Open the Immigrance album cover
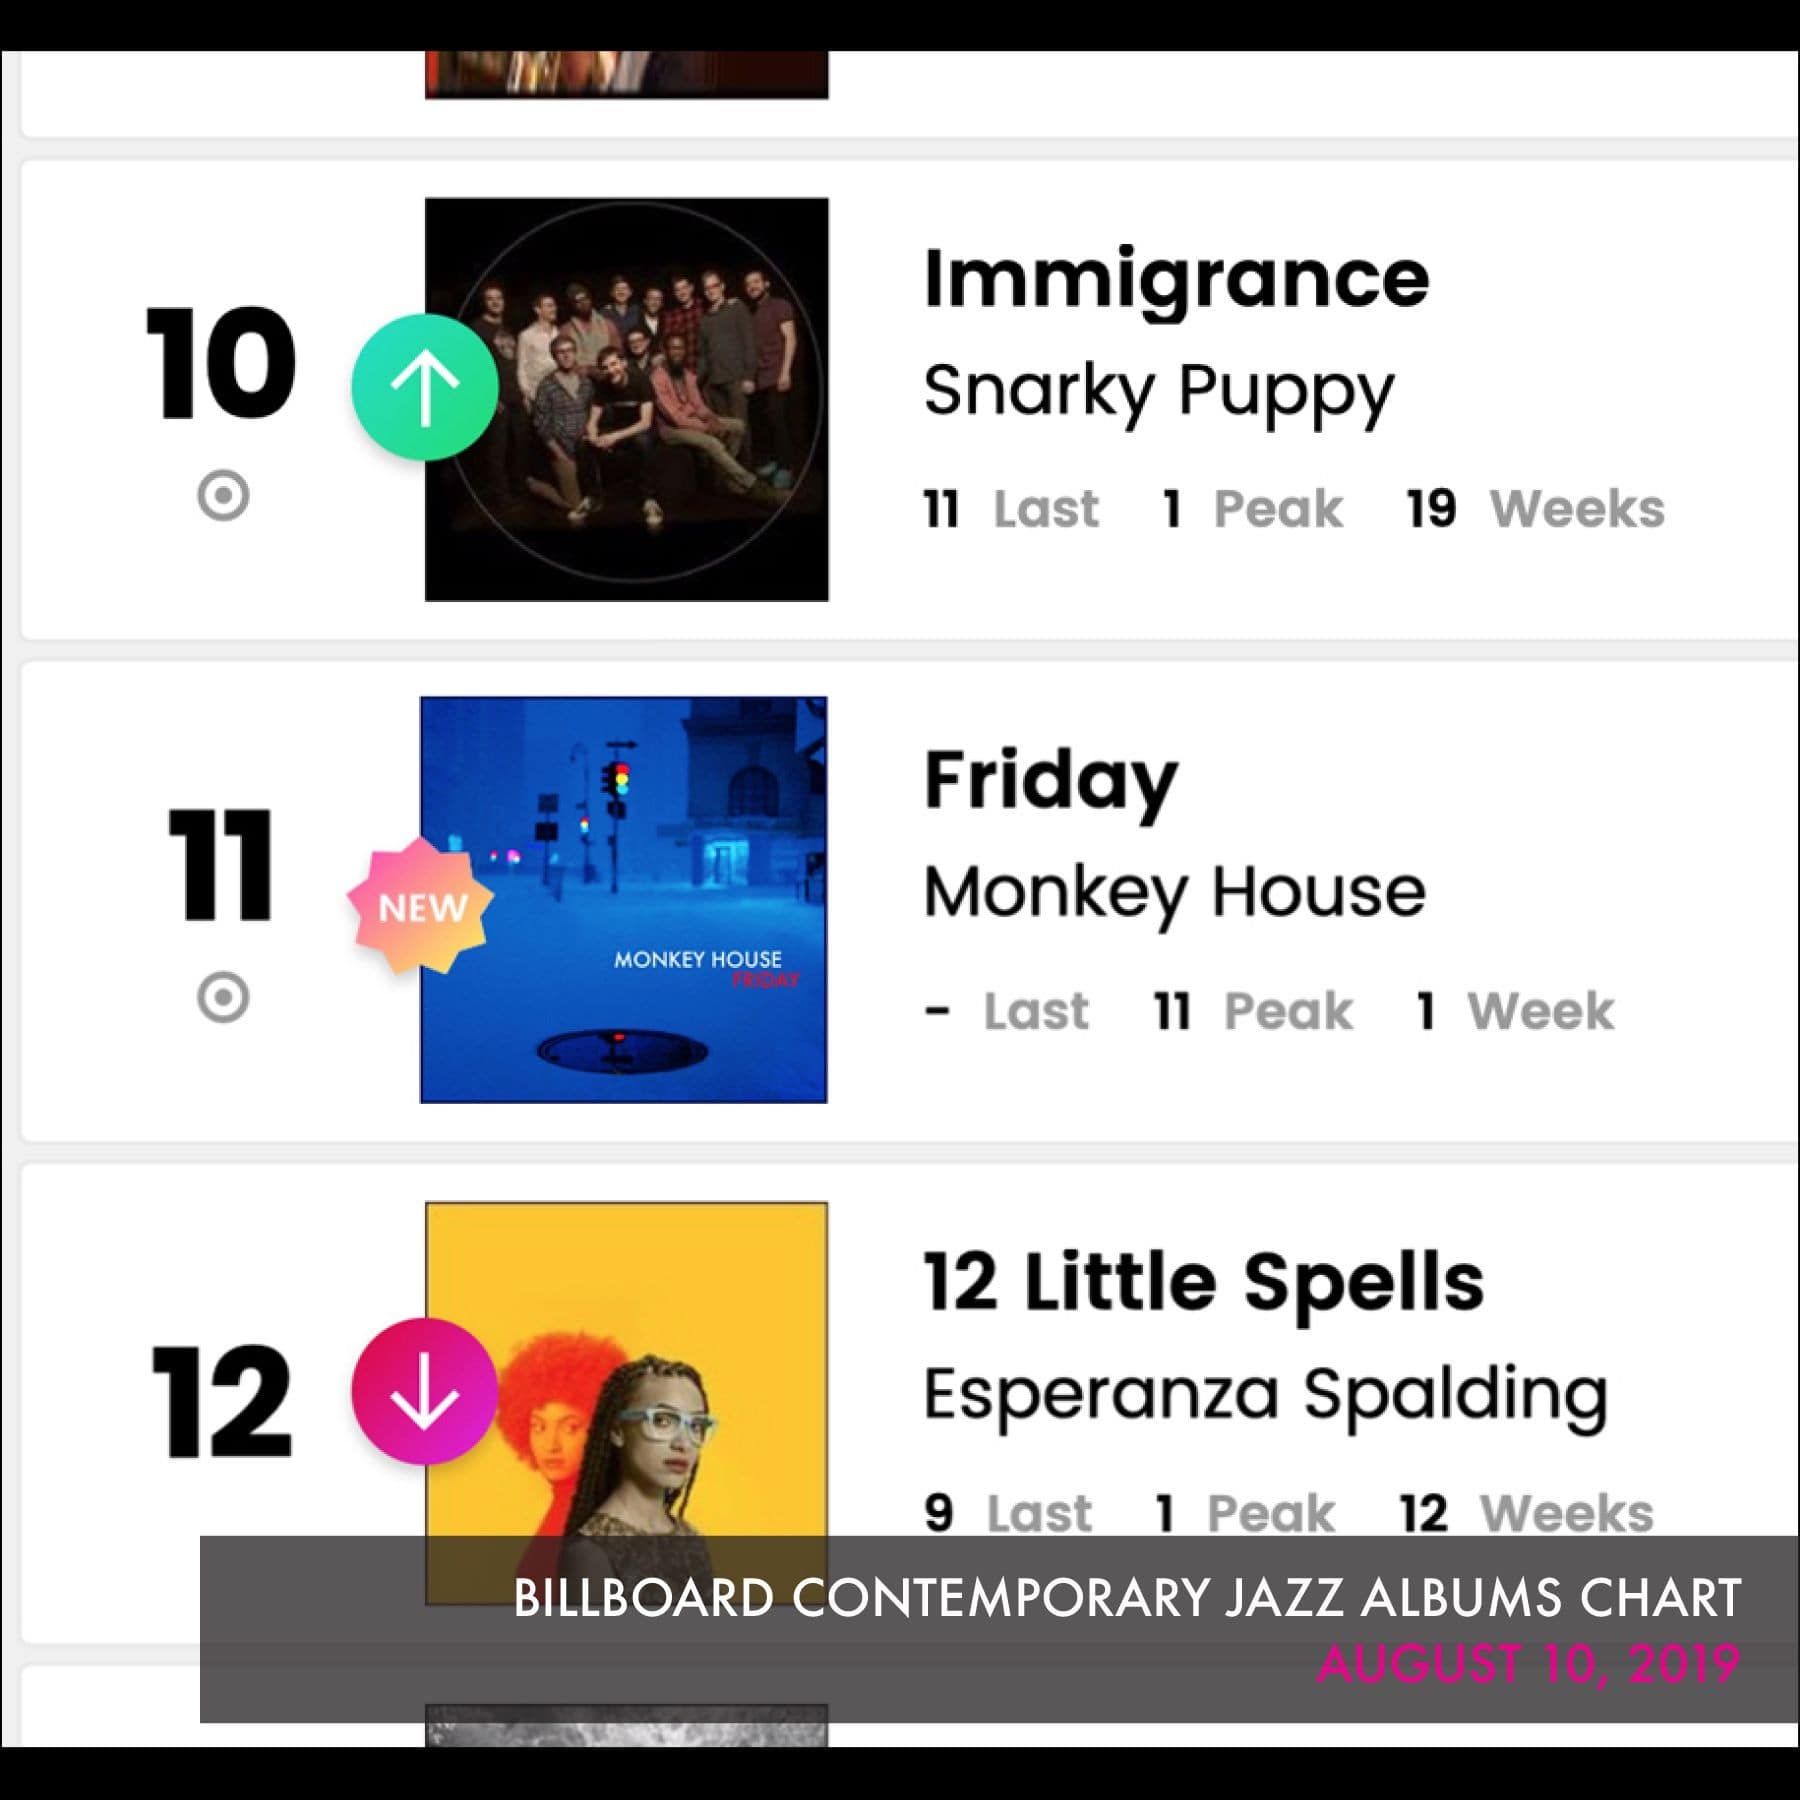Screen dimensions: 1800x1800 point(627,400)
